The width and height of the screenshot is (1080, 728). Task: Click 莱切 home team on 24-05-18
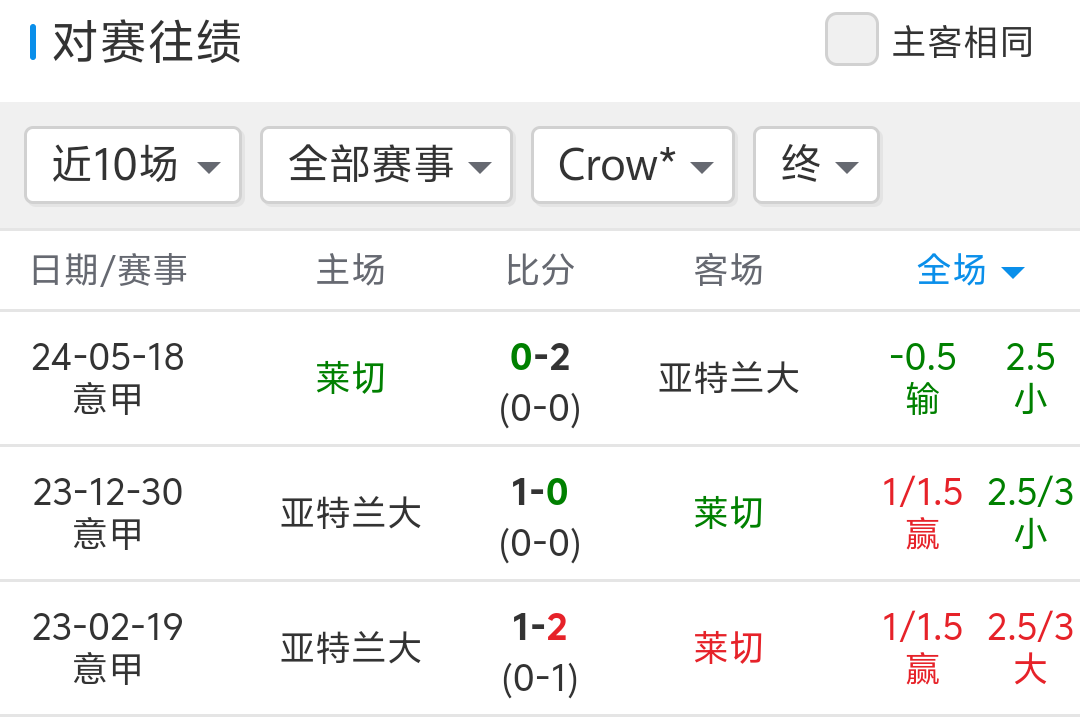pos(350,378)
